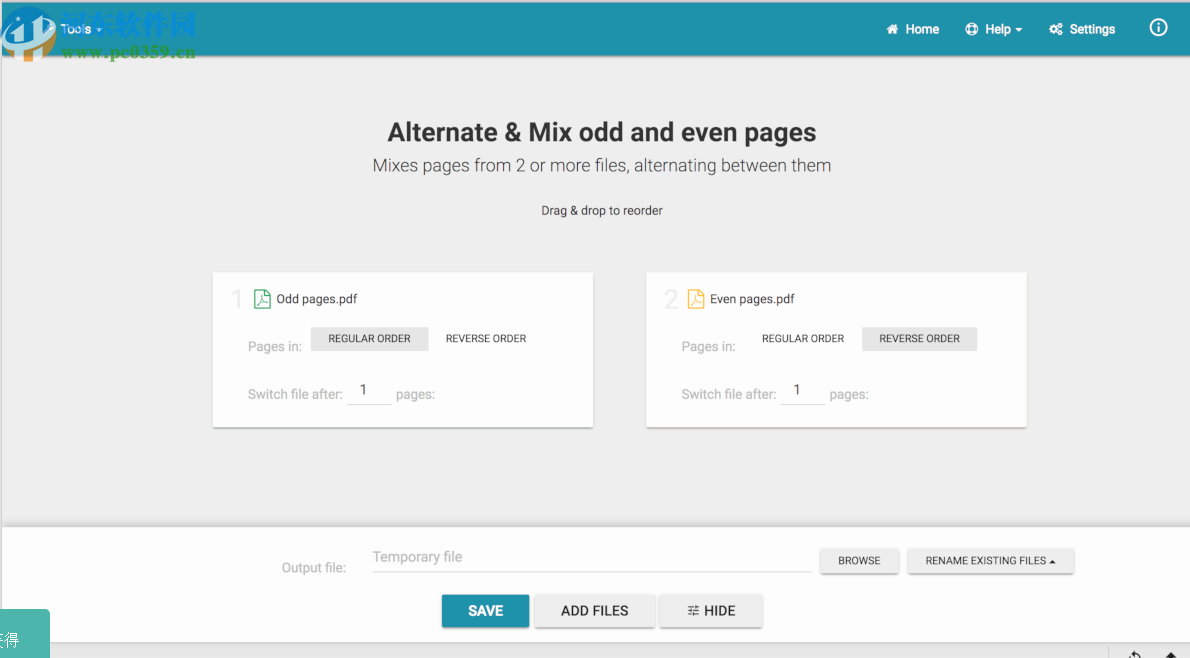The height and width of the screenshot is (658, 1190).
Task: Select Regular Order for Even pages.pdf
Action: [803, 338]
